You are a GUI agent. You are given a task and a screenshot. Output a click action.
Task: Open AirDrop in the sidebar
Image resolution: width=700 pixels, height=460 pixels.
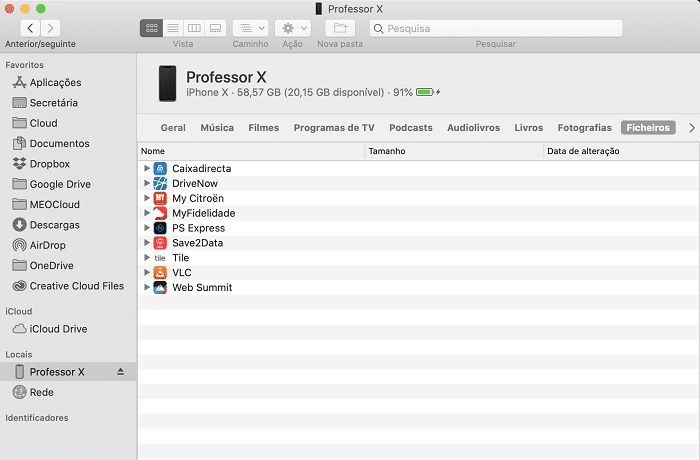pyautogui.click(x=39, y=245)
